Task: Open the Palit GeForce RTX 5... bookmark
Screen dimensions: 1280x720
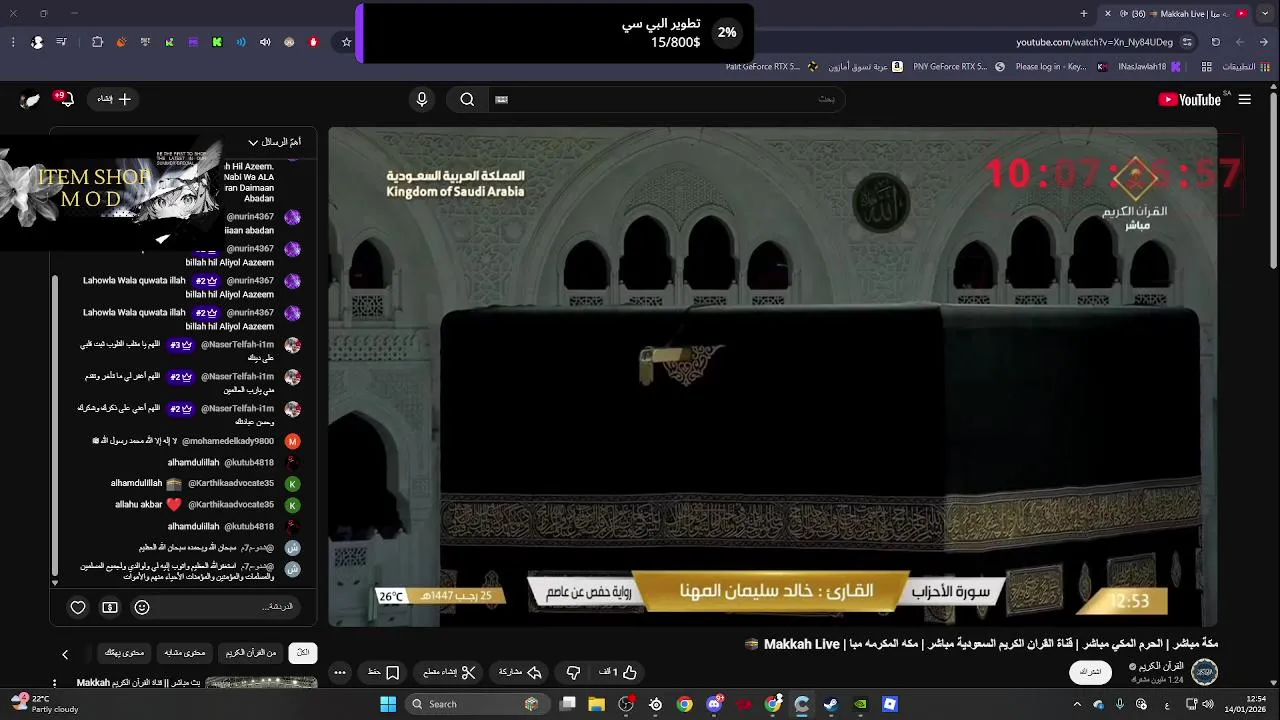Action: tap(771, 67)
